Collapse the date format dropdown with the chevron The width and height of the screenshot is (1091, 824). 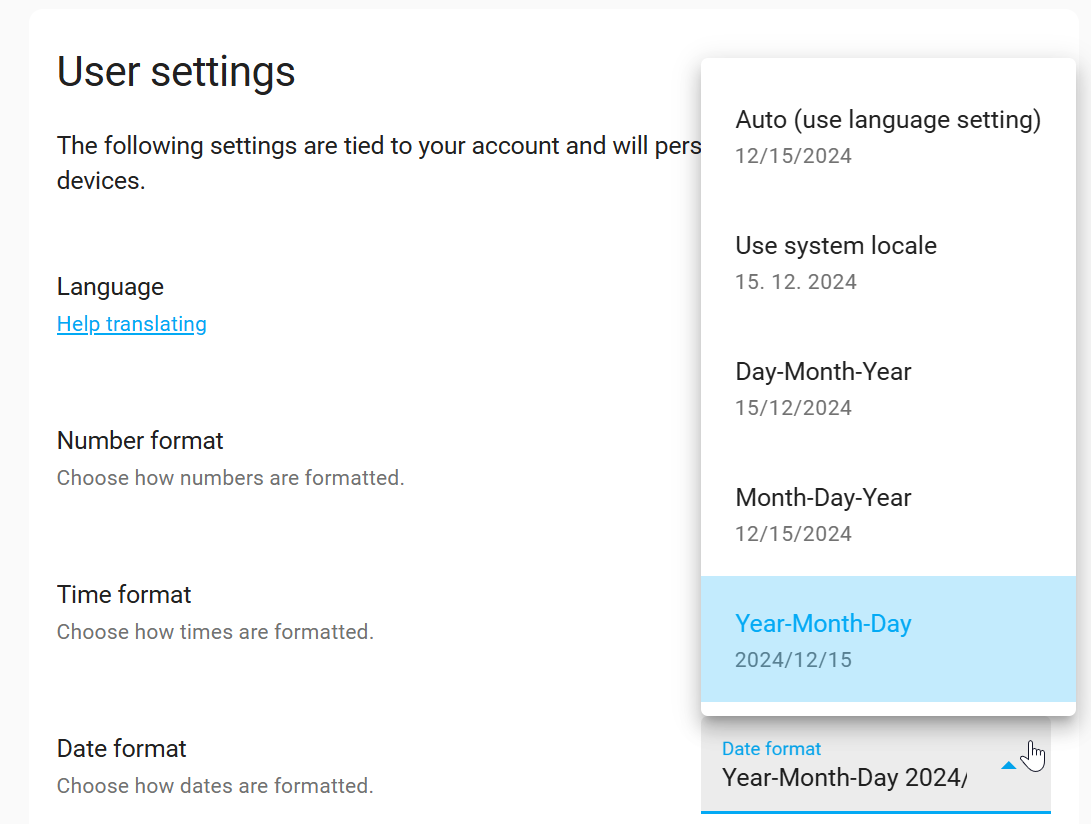(x=1009, y=763)
